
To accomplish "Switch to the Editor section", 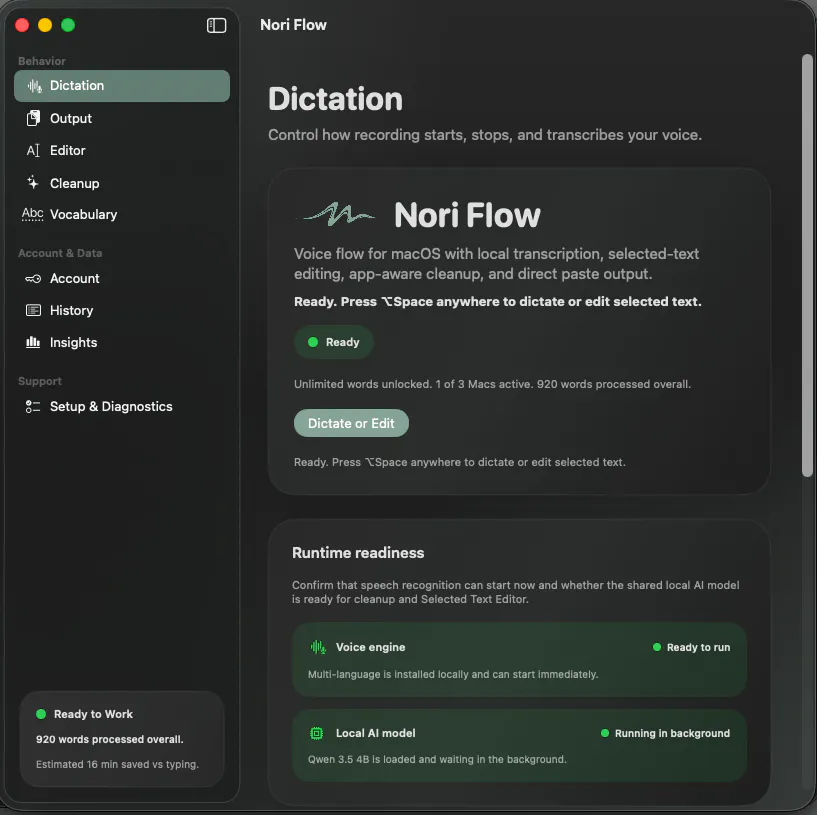I will pos(122,151).
